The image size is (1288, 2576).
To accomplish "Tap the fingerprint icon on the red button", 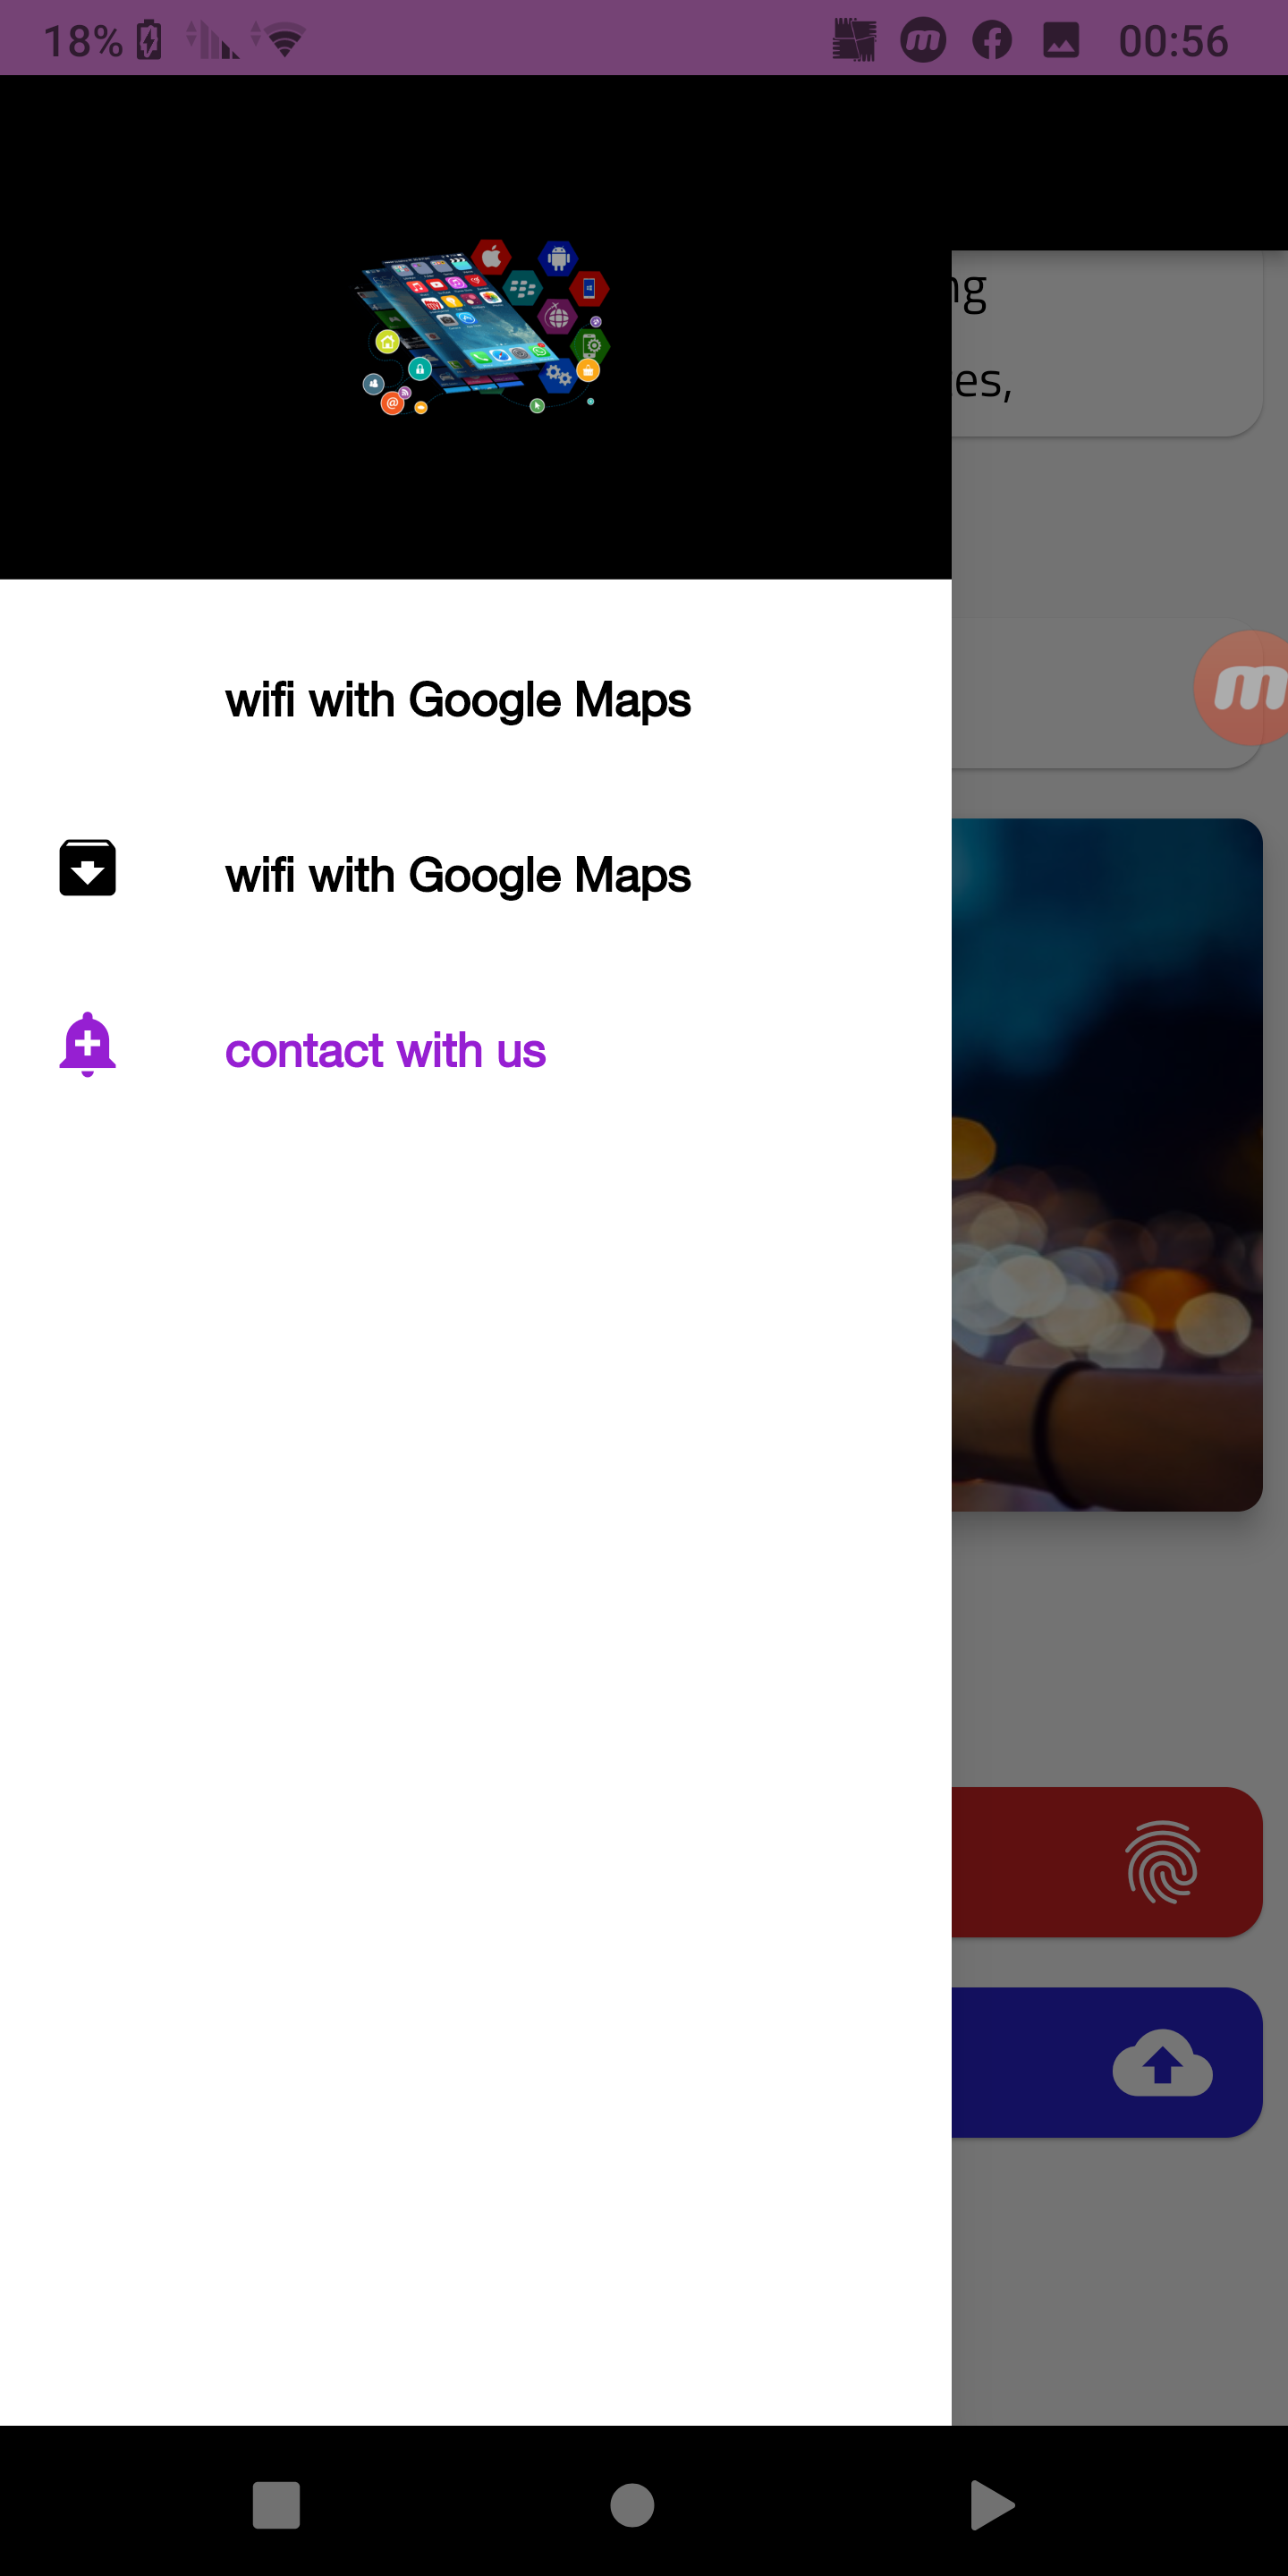I will coord(1162,1861).
